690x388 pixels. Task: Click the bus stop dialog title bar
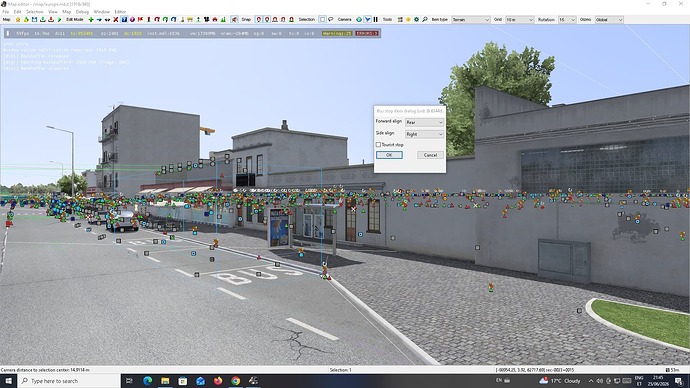click(410, 111)
